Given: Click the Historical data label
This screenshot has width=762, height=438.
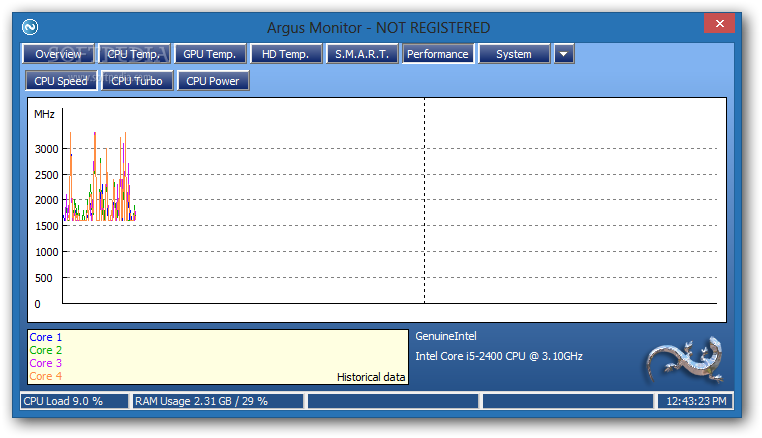Looking at the screenshot, I should 371,377.
